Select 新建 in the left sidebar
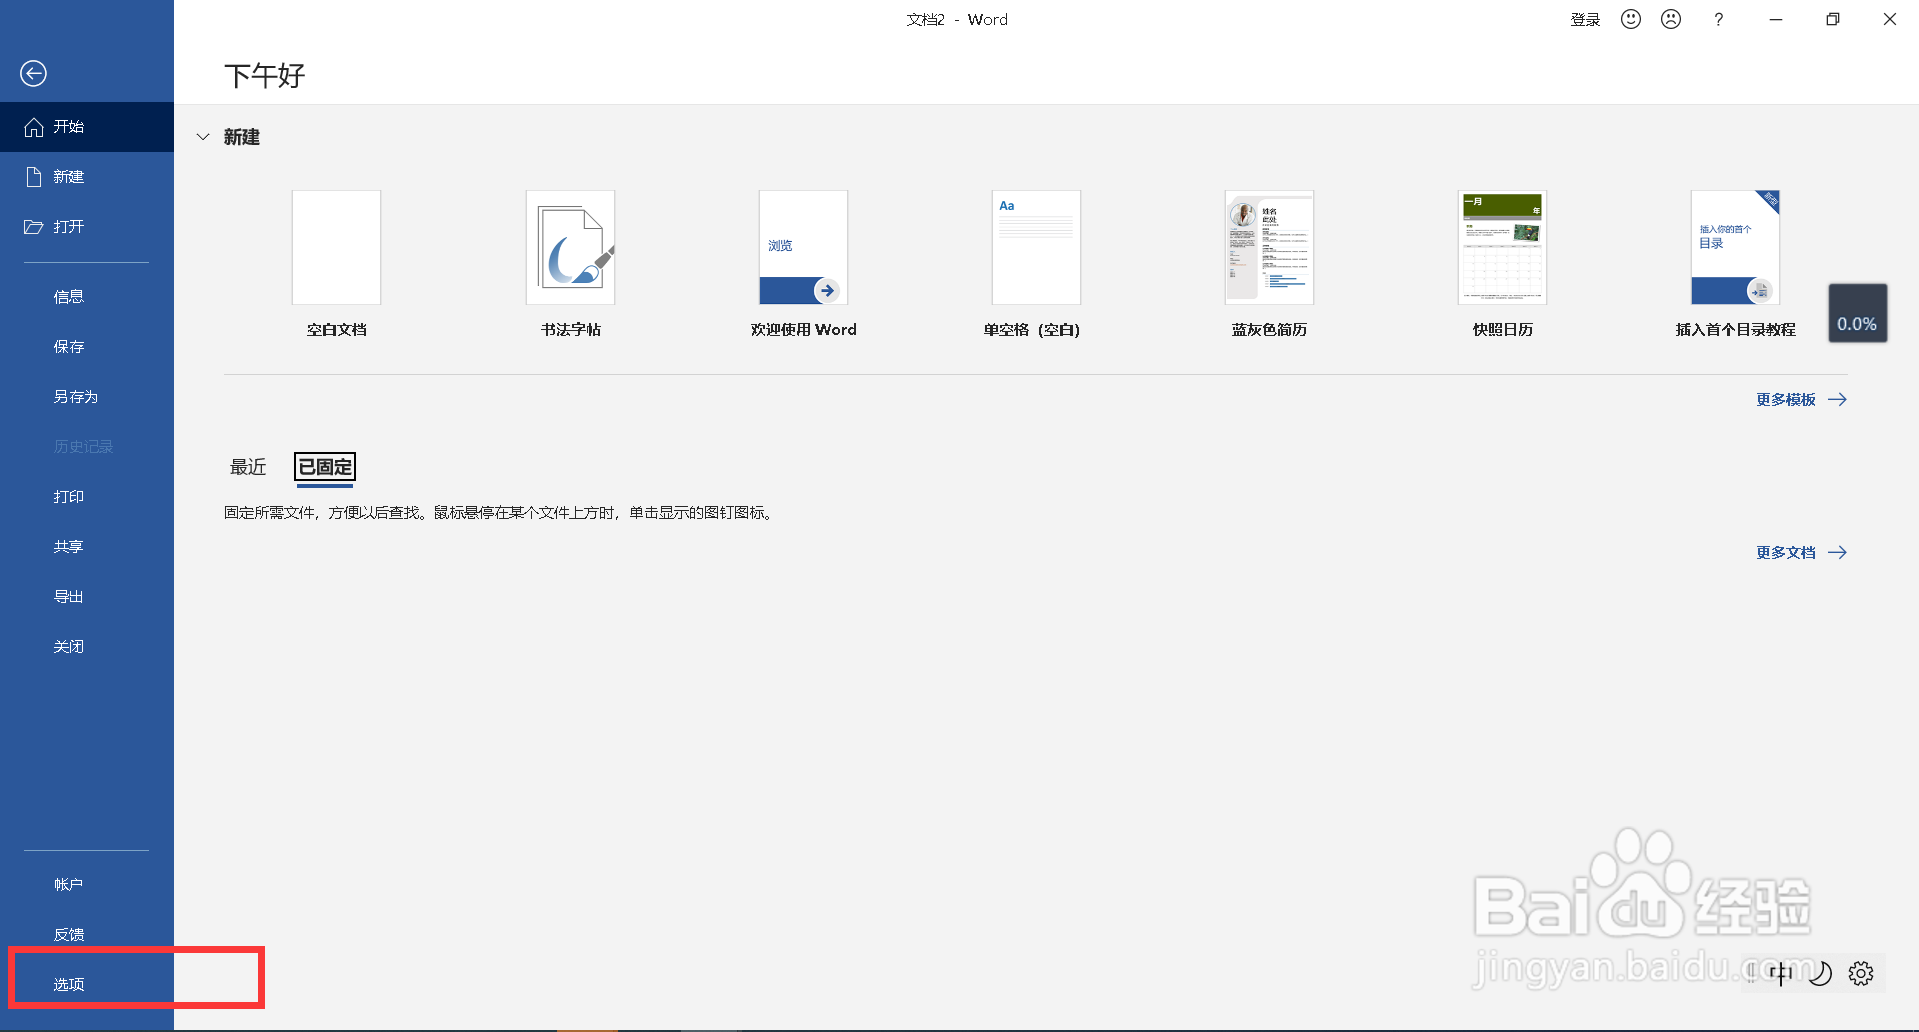The width and height of the screenshot is (1919, 1032). [x=87, y=177]
